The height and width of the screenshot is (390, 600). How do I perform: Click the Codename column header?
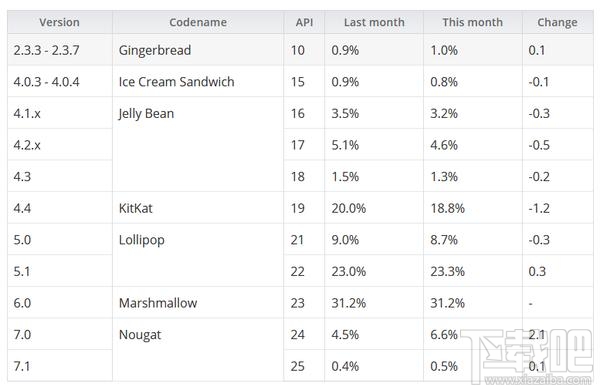(198, 22)
